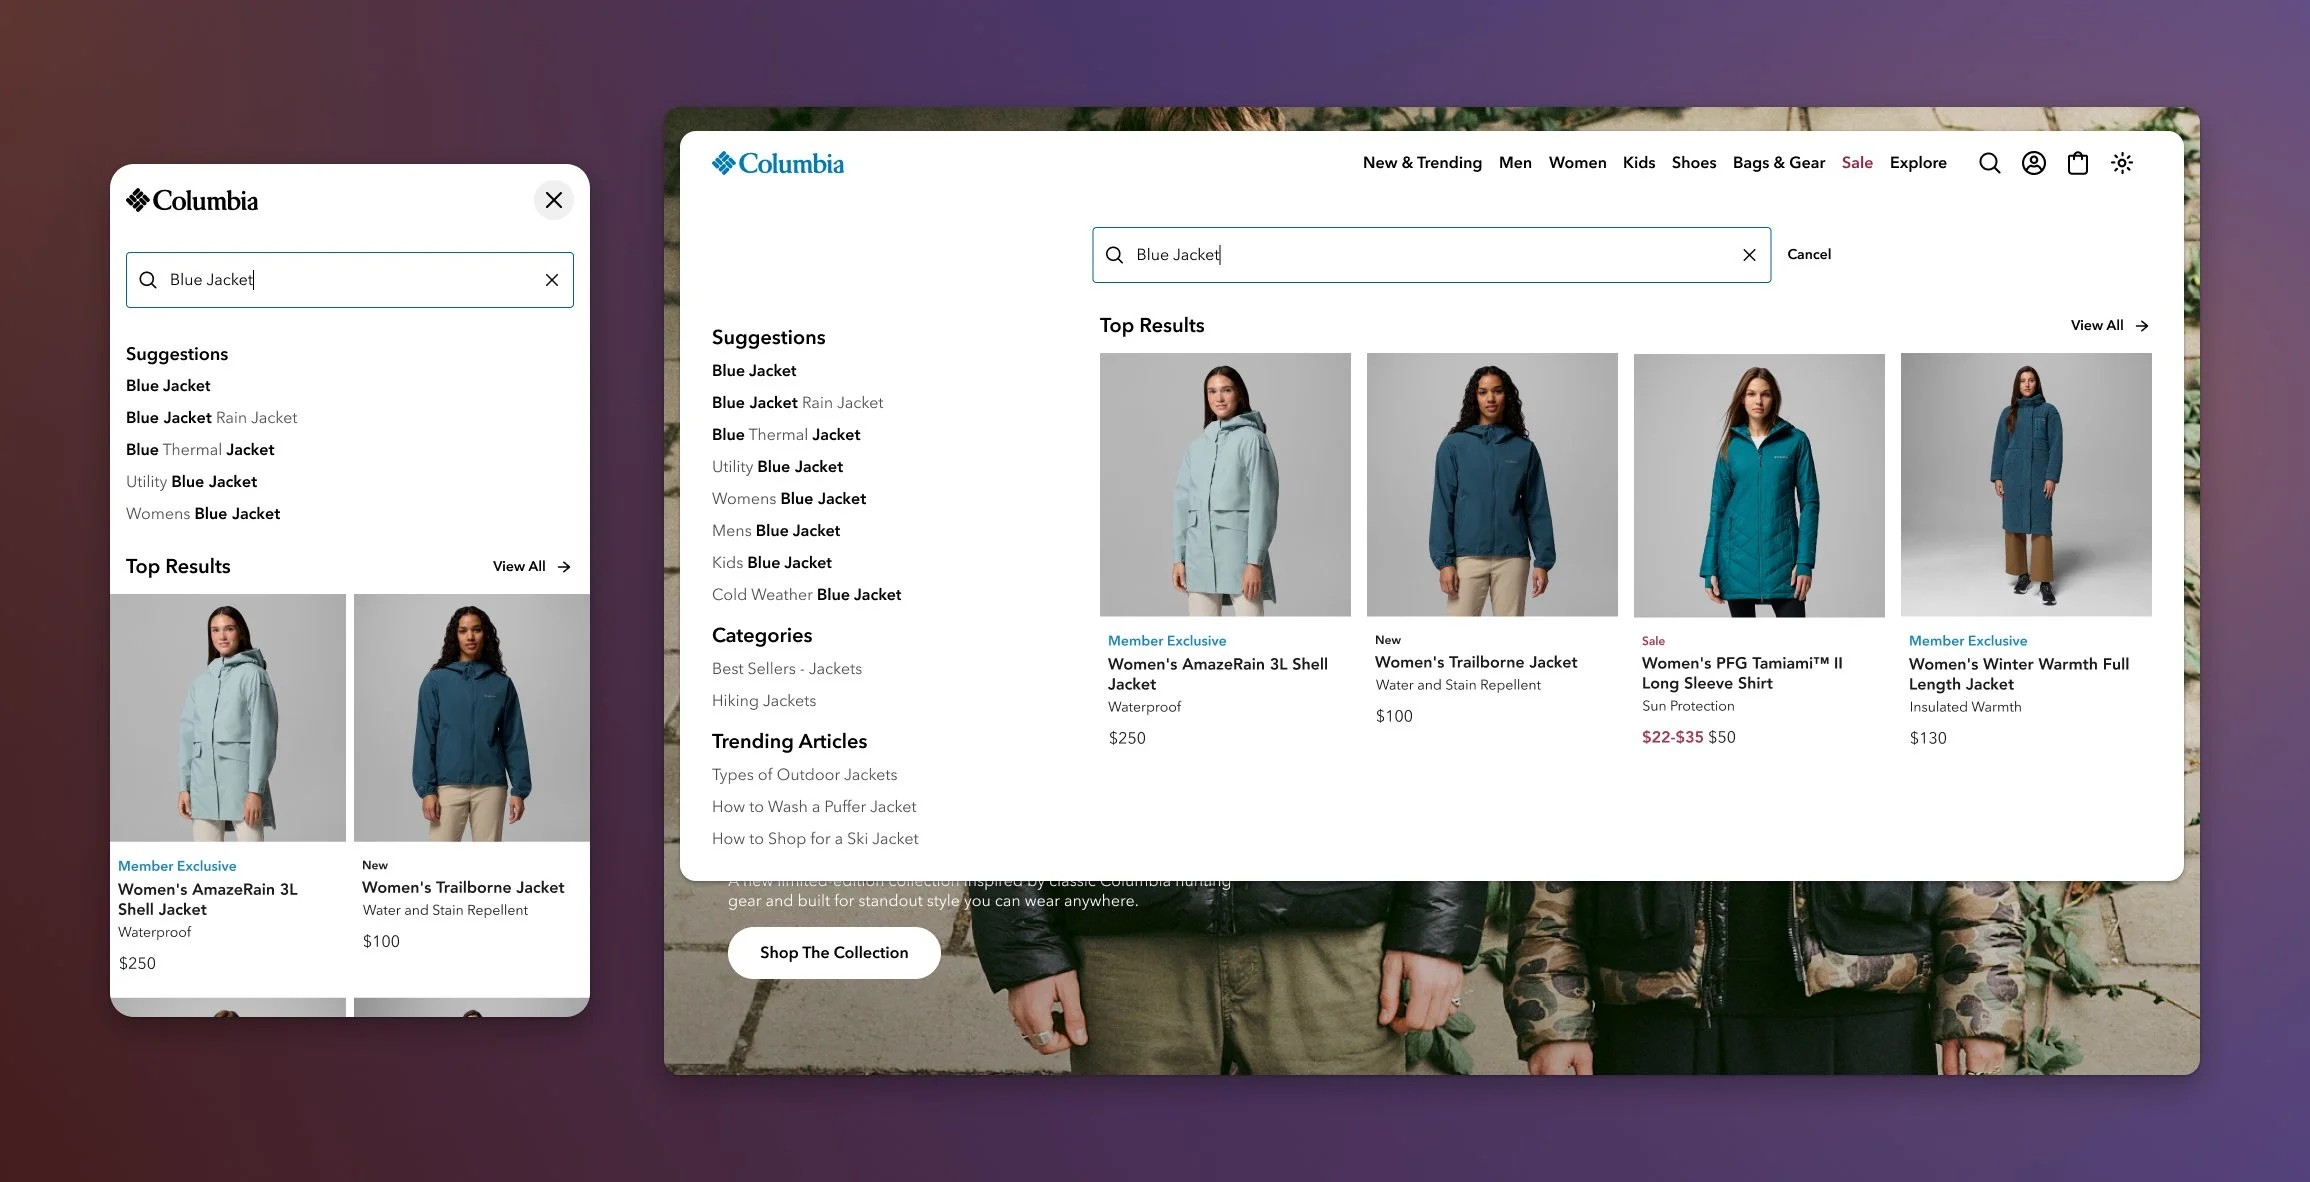Click Shop The Collection button
Image resolution: width=2310 pixels, height=1182 pixels.
[x=834, y=953]
